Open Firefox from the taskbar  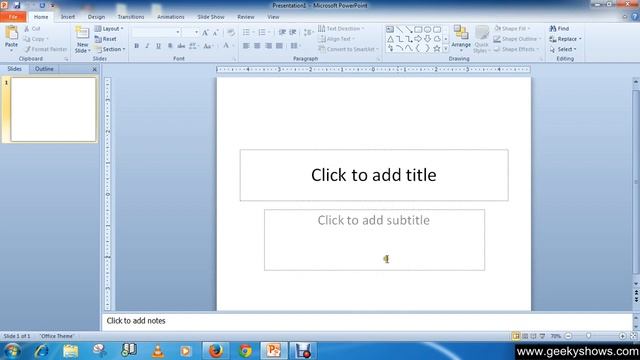(216, 351)
